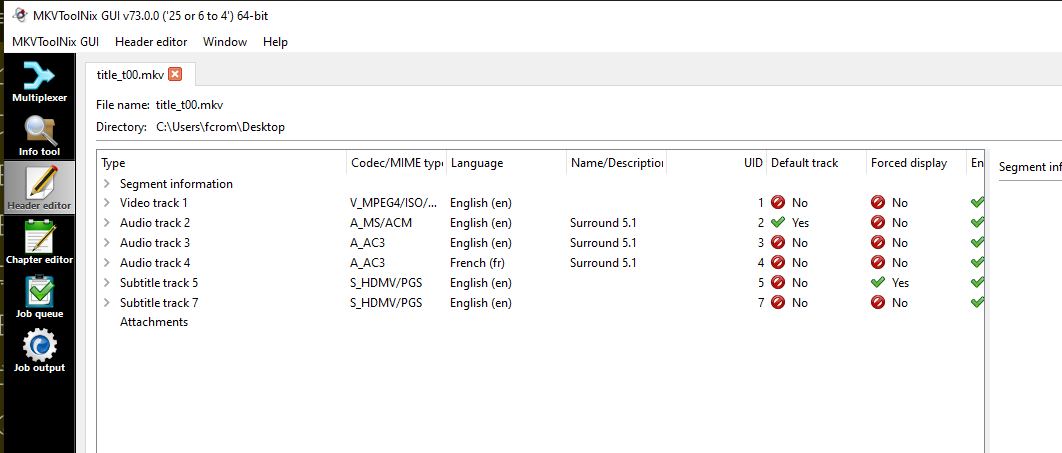Click the Language column header
The image size is (1062, 453).
506,163
